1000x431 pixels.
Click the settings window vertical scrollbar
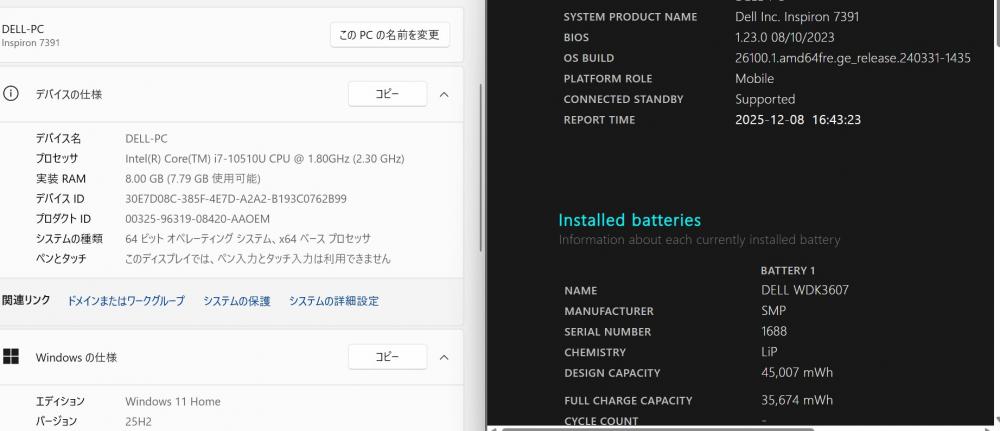pos(481,167)
